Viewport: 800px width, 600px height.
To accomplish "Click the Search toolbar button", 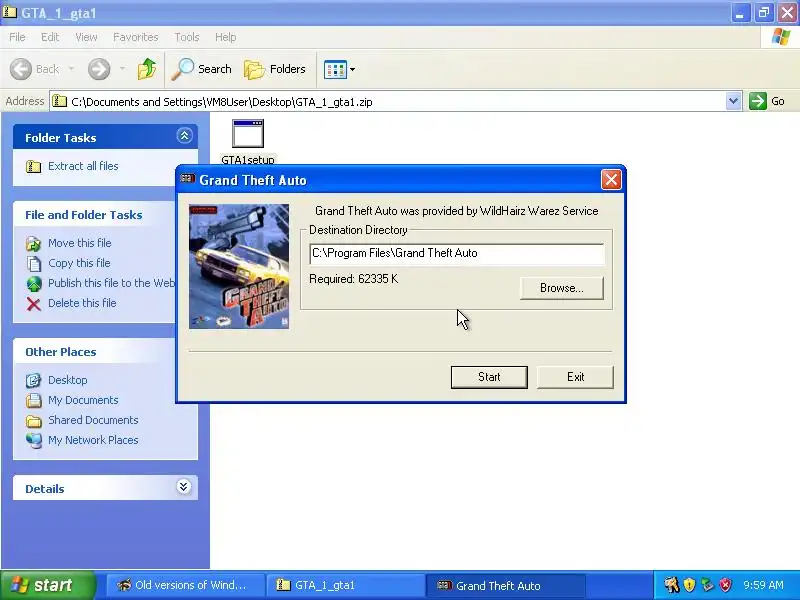I will tap(201, 69).
